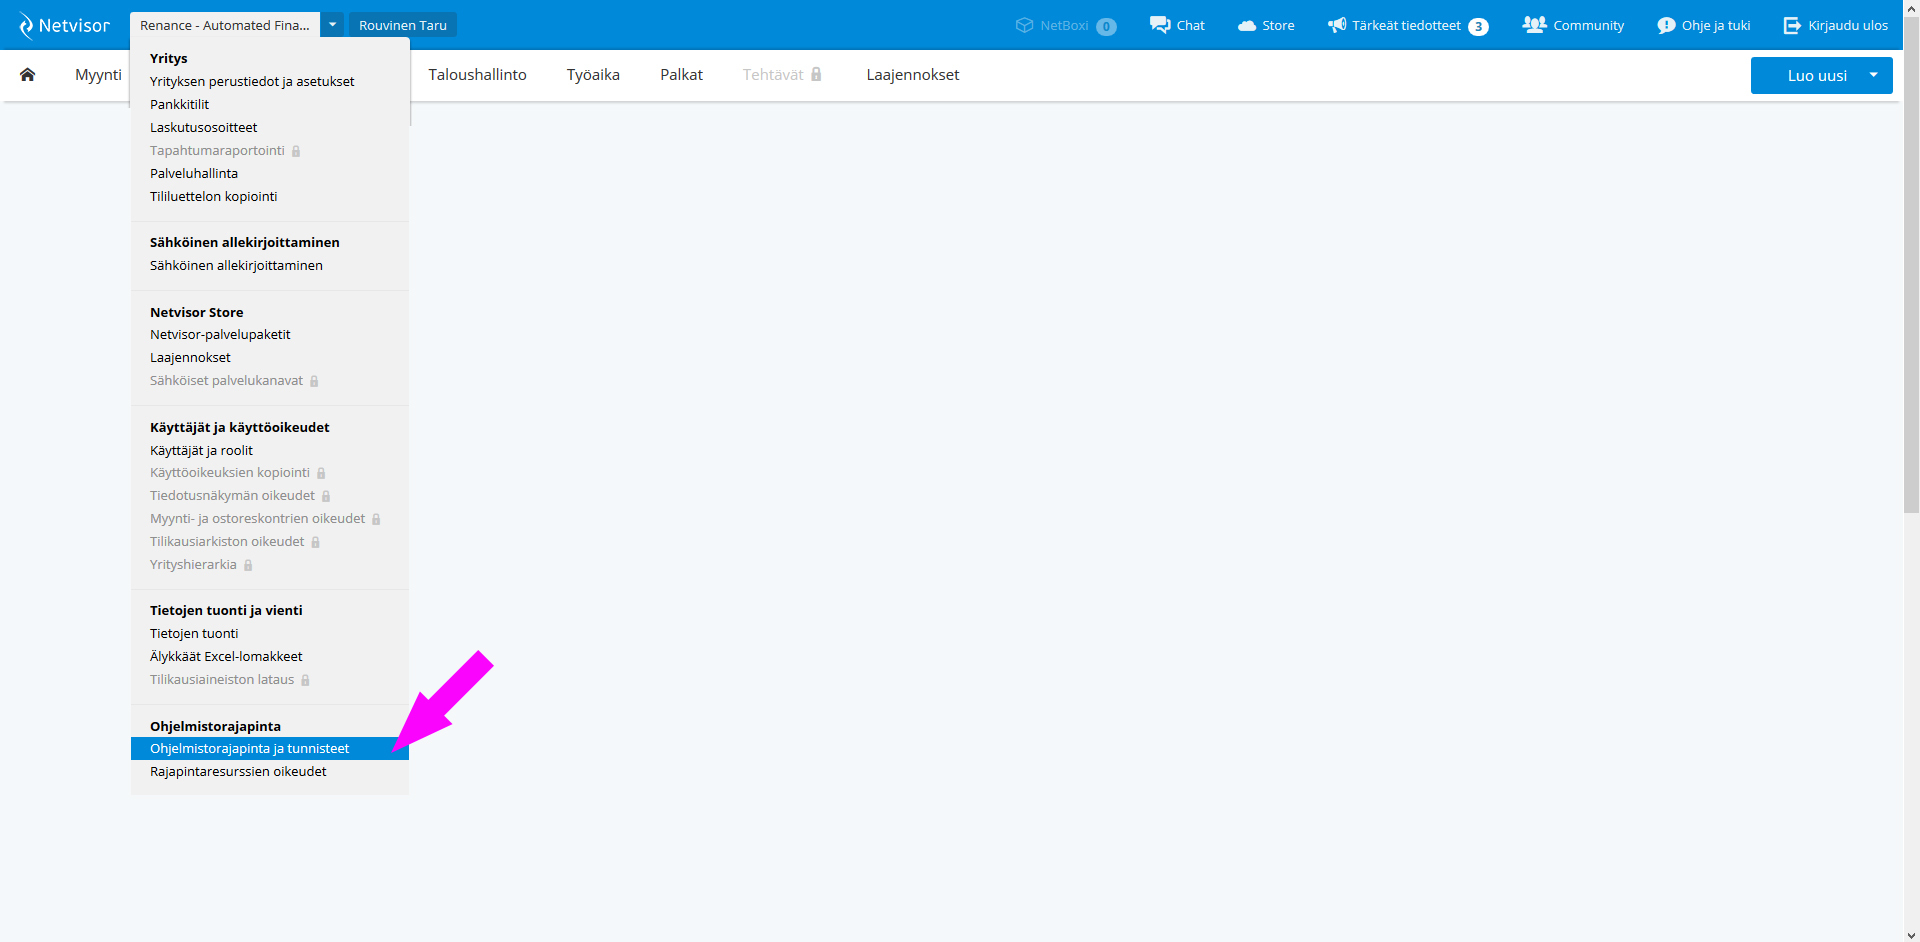This screenshot has height=942, width=1920.
Task: Open Tärkeät tiedotteet megaphone
Action: click(1337, 25)
